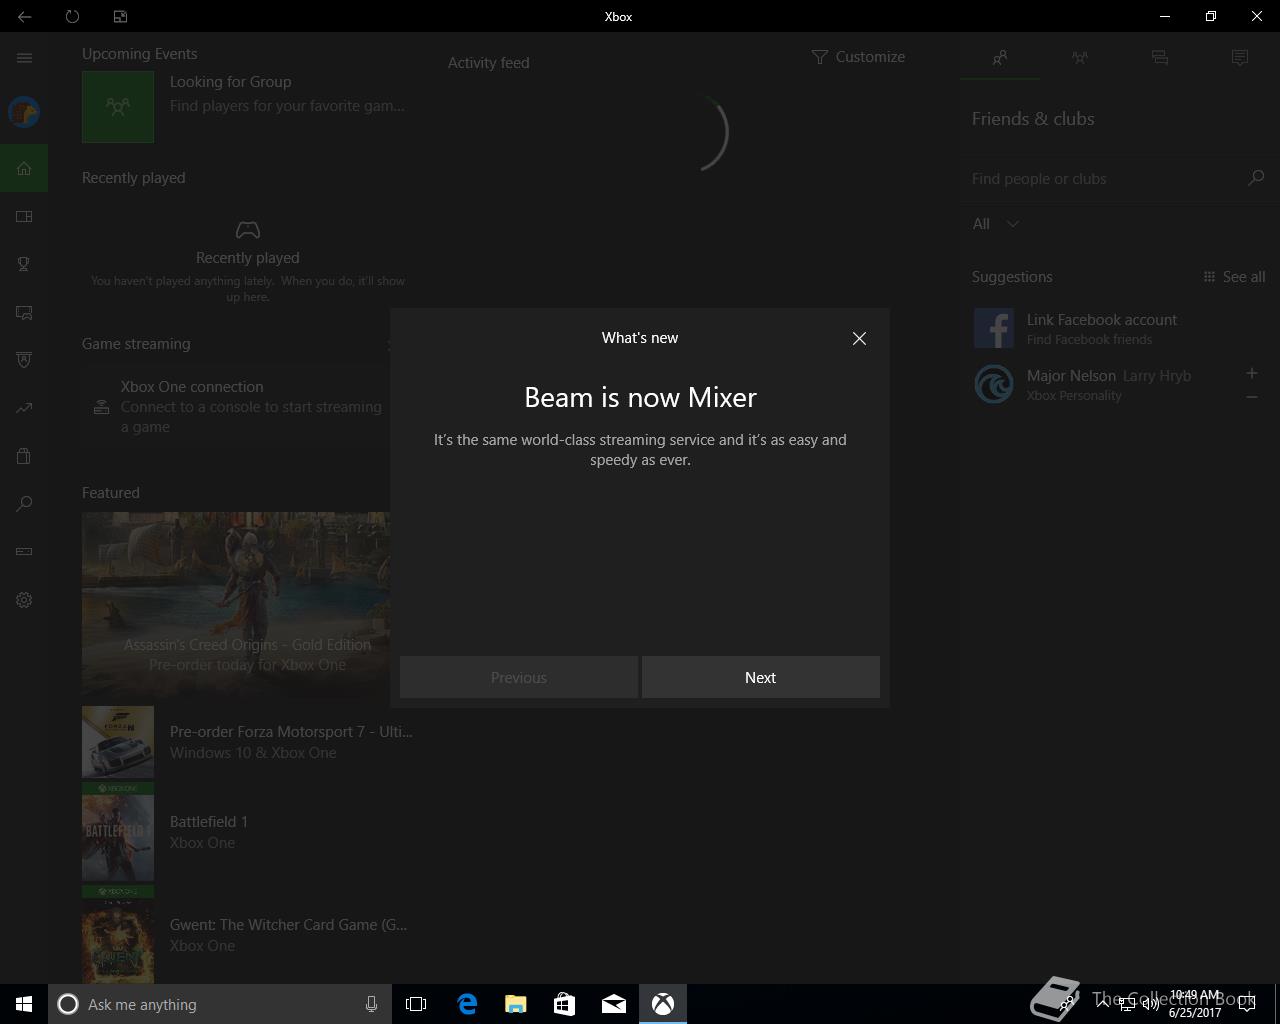Click the compact view icon in title bar
Viewport: 1280px width, 1024px height.
point(120,16)
